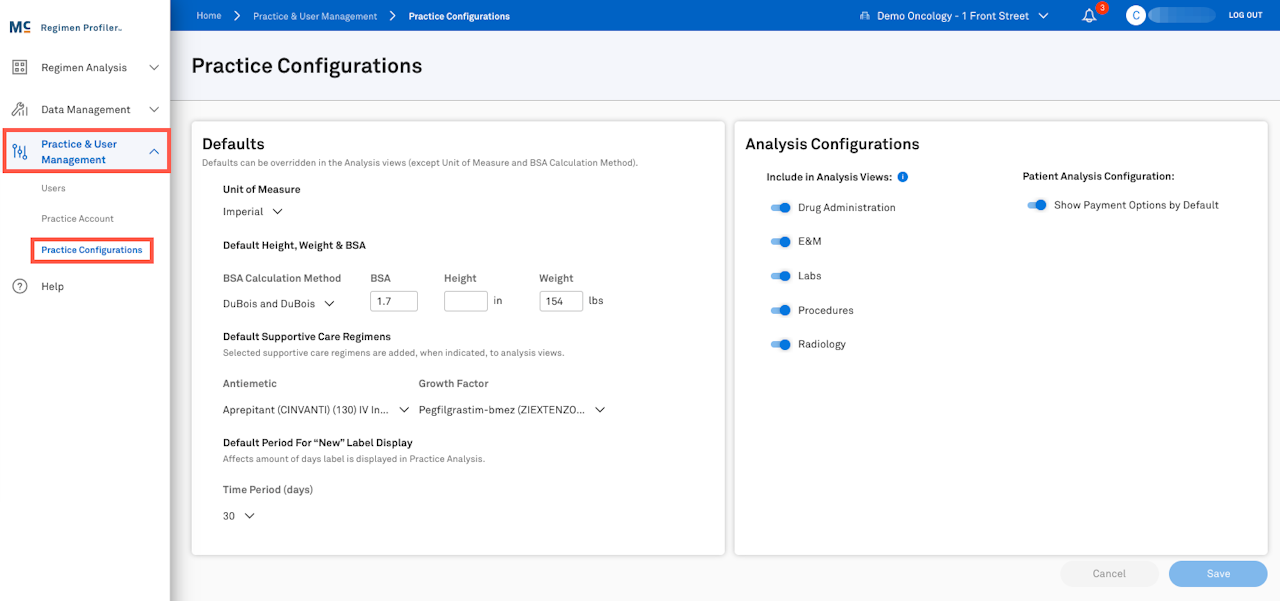Click the LOG OUT link
Viewport: 1280px width, 601px height.
[1245, 16]
